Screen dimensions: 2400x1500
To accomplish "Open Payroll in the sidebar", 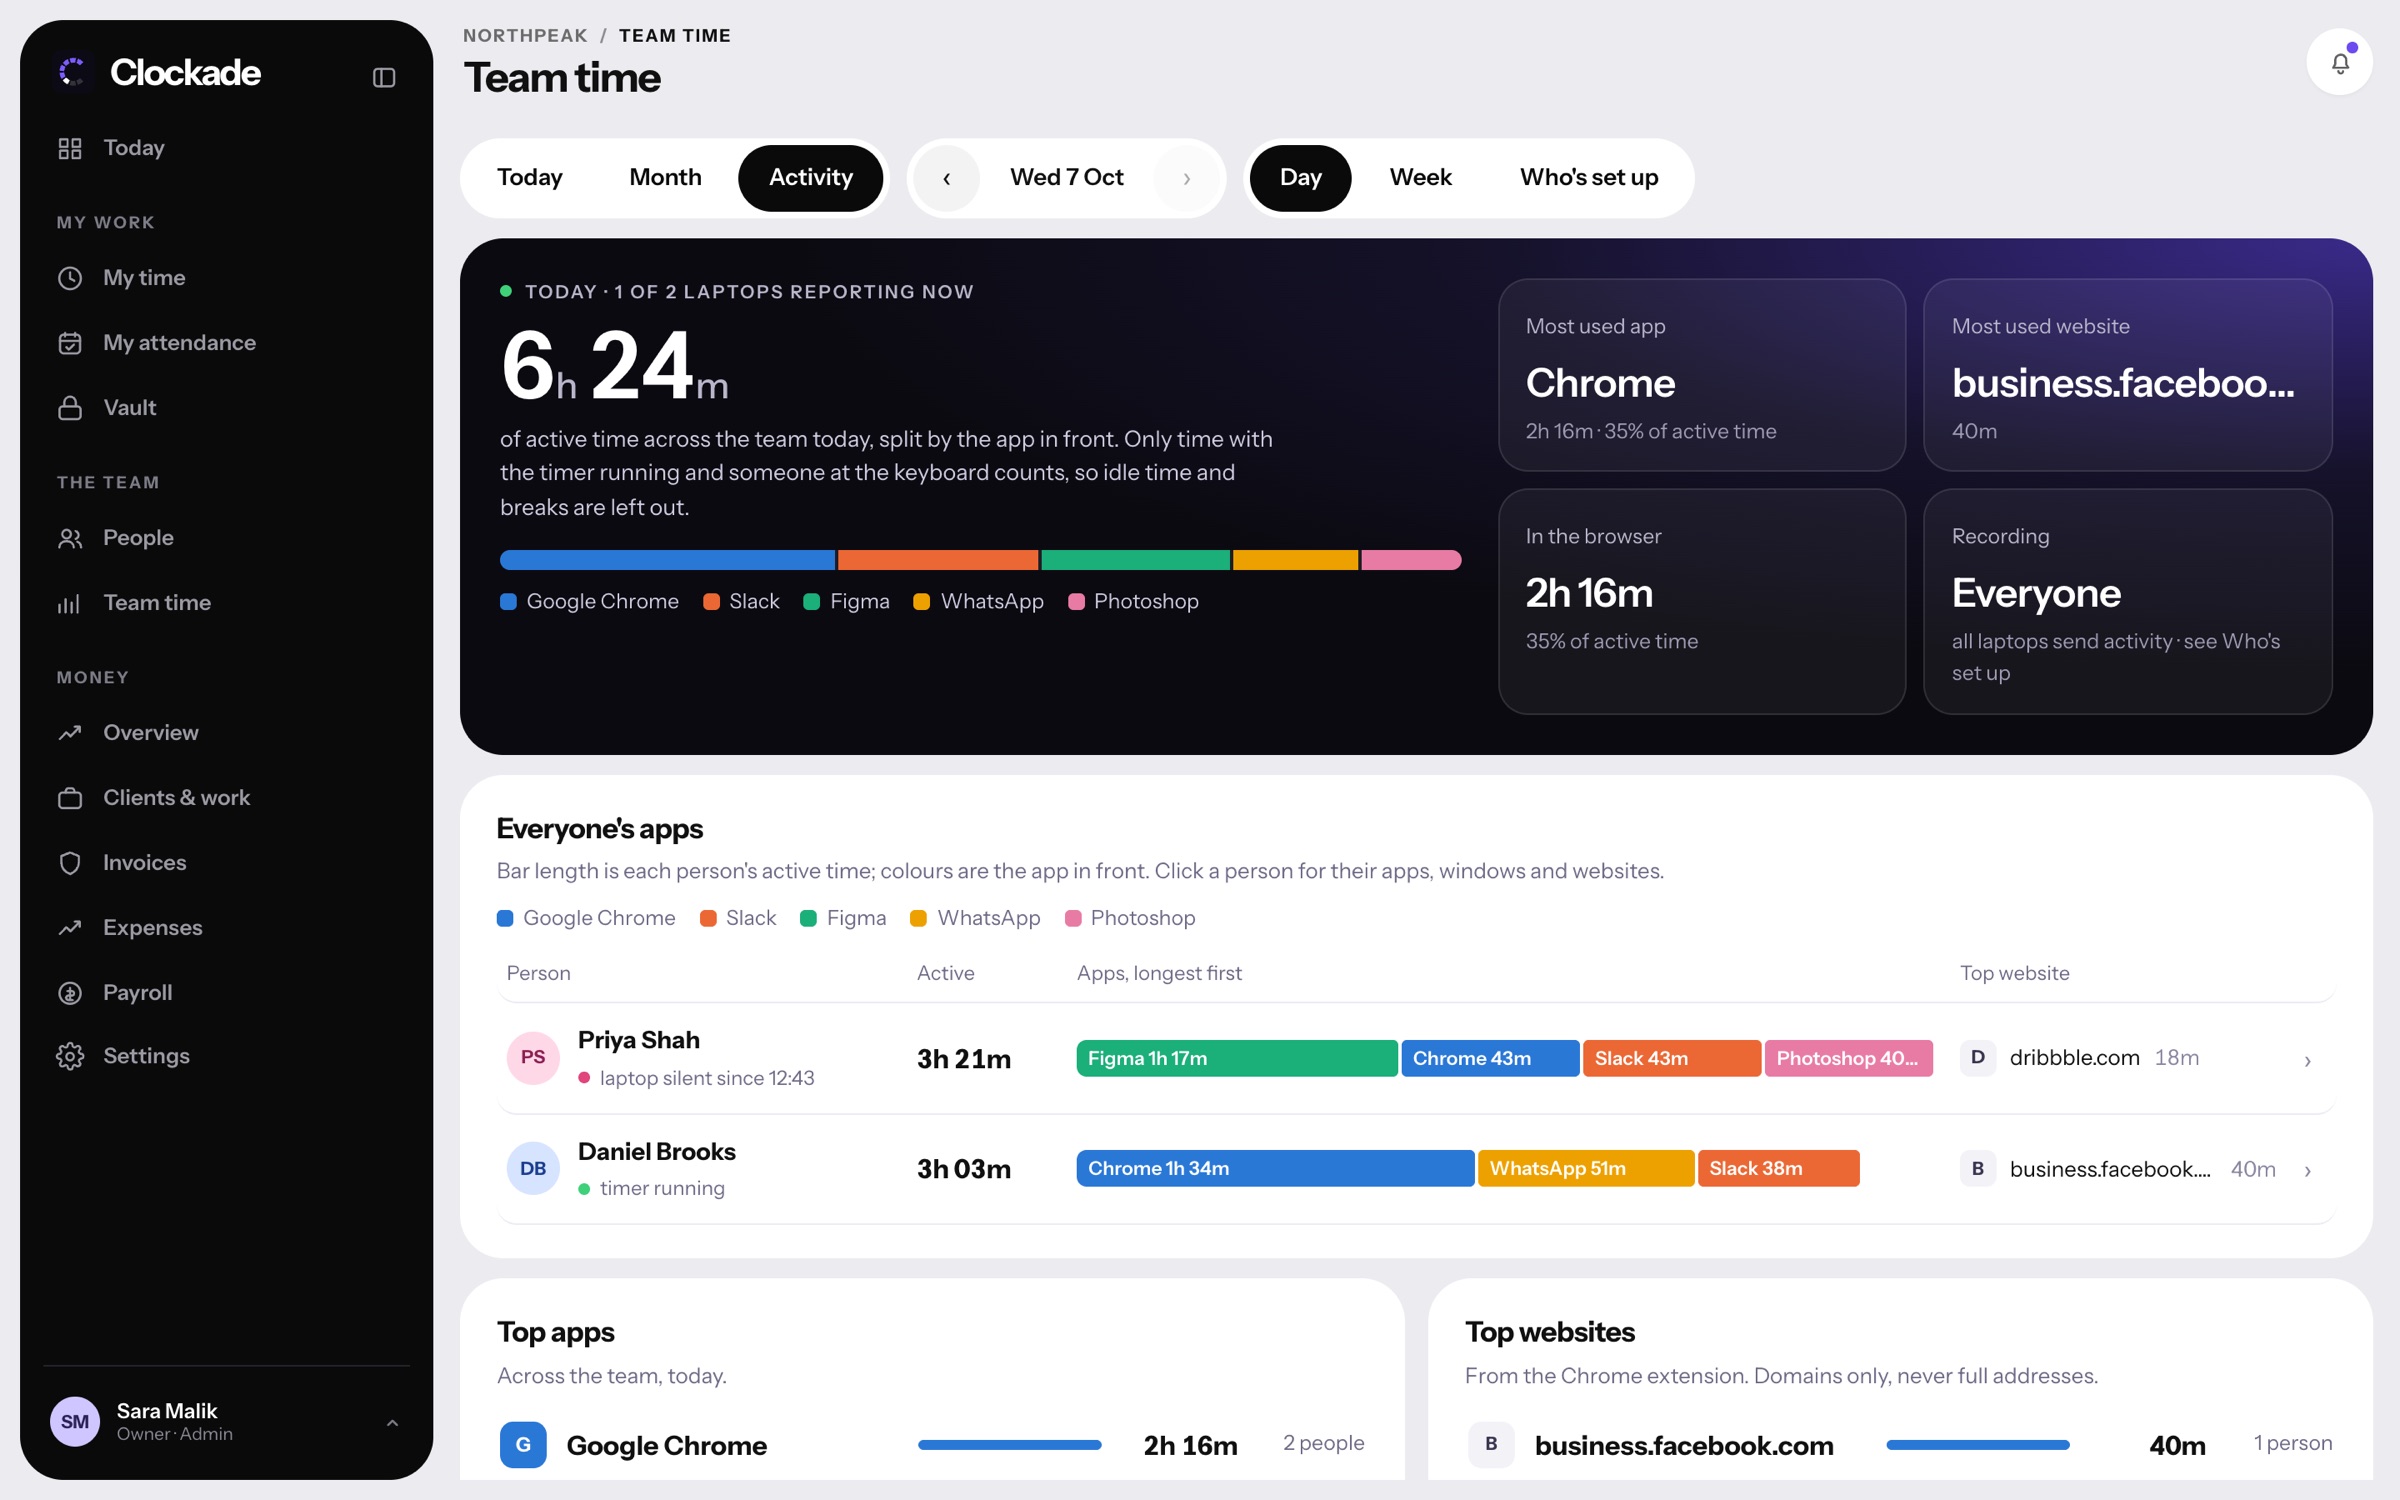I will tap(226, 993).
